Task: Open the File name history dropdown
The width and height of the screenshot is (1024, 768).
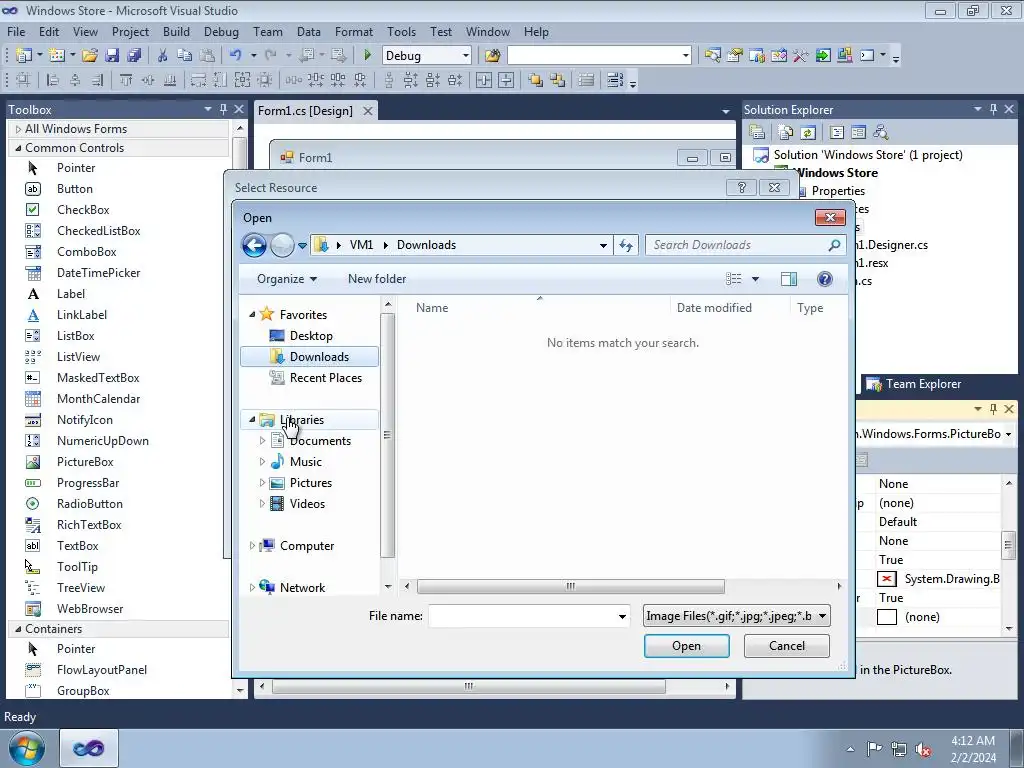Action: [x=622, y=616]
